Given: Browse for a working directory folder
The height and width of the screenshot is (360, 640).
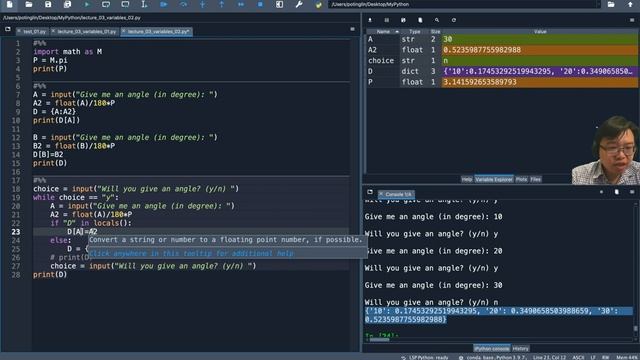Looking at the screenshot, I should pyautogui.click(x=611, y=4).
